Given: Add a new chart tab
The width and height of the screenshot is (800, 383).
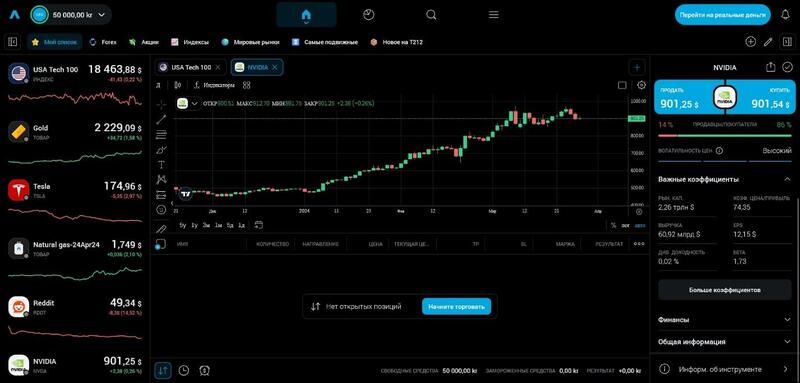Looking at the screenshot, I should point(637,67).
